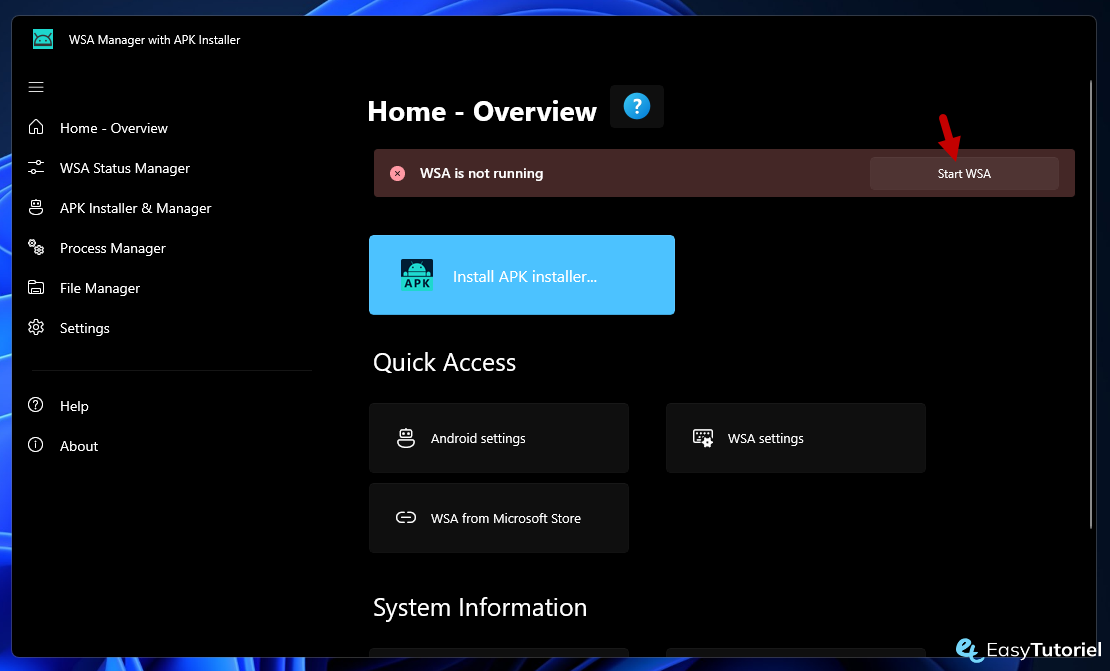1110x671 pixels.
Task: Open WSA Status Manager page
Action: [125, 168]
